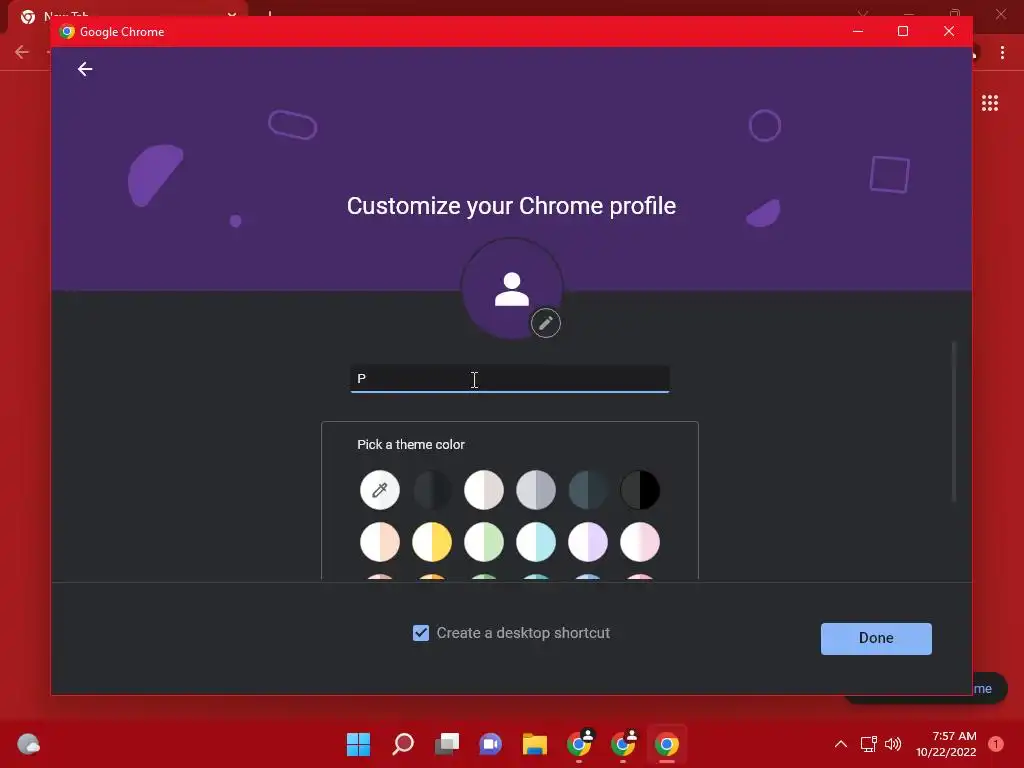Open Task View from taskbar

coord(447,744)
